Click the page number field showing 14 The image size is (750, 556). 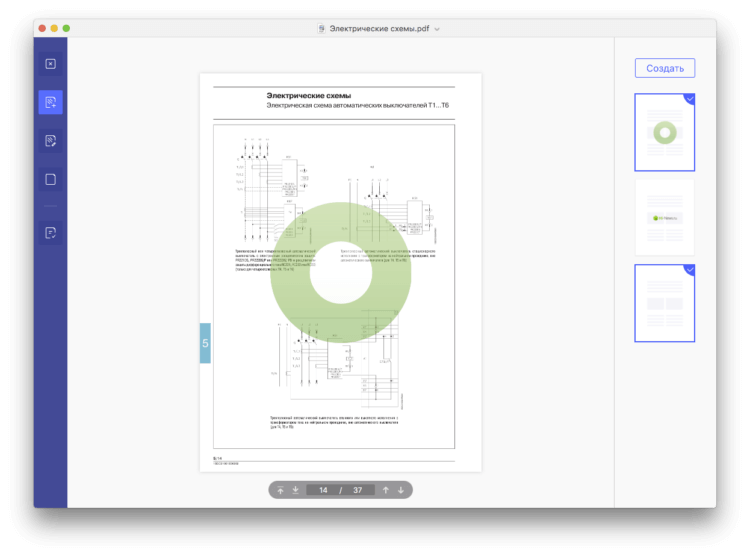pos(323,490)
